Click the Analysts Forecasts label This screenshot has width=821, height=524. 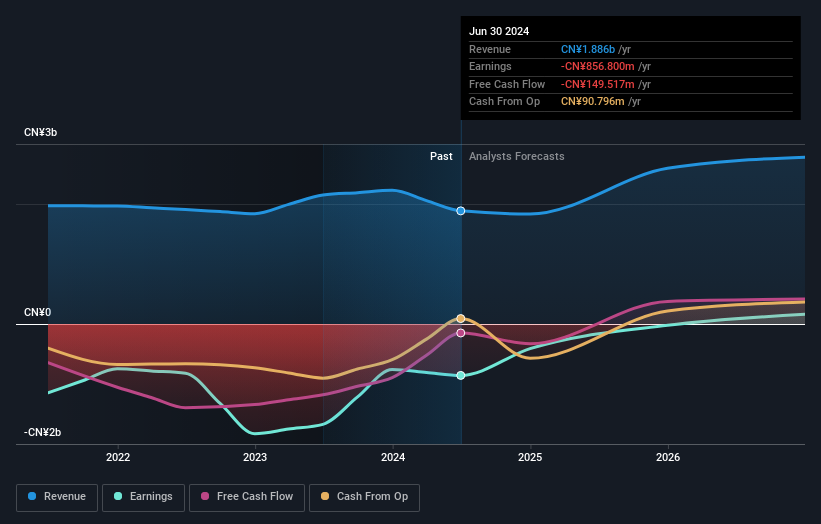pos(517,157)
